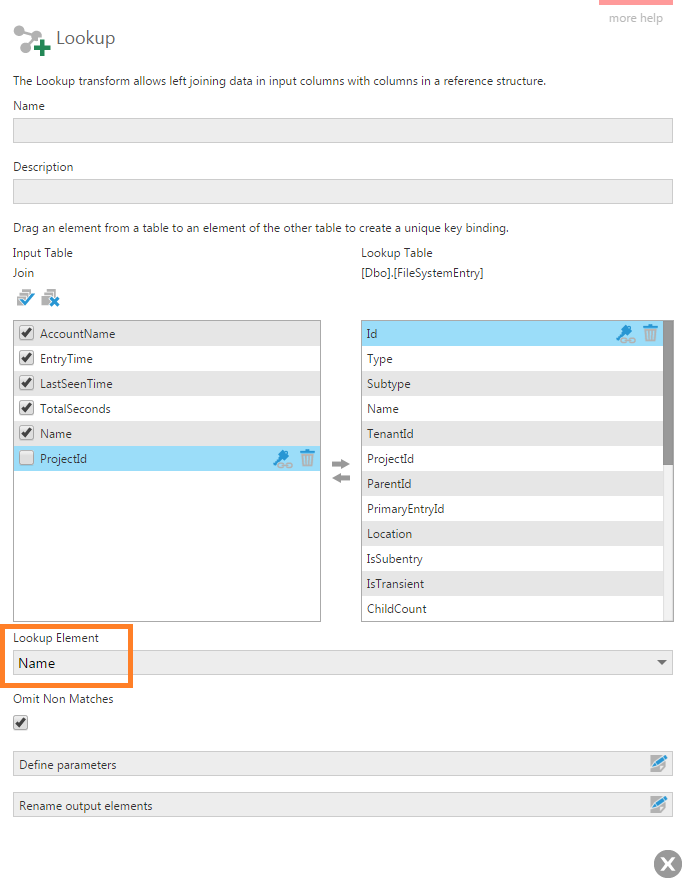Select the check-all columns icon
Image resolution: width=682 pixels, height=878 pixels.
(25, 297)
